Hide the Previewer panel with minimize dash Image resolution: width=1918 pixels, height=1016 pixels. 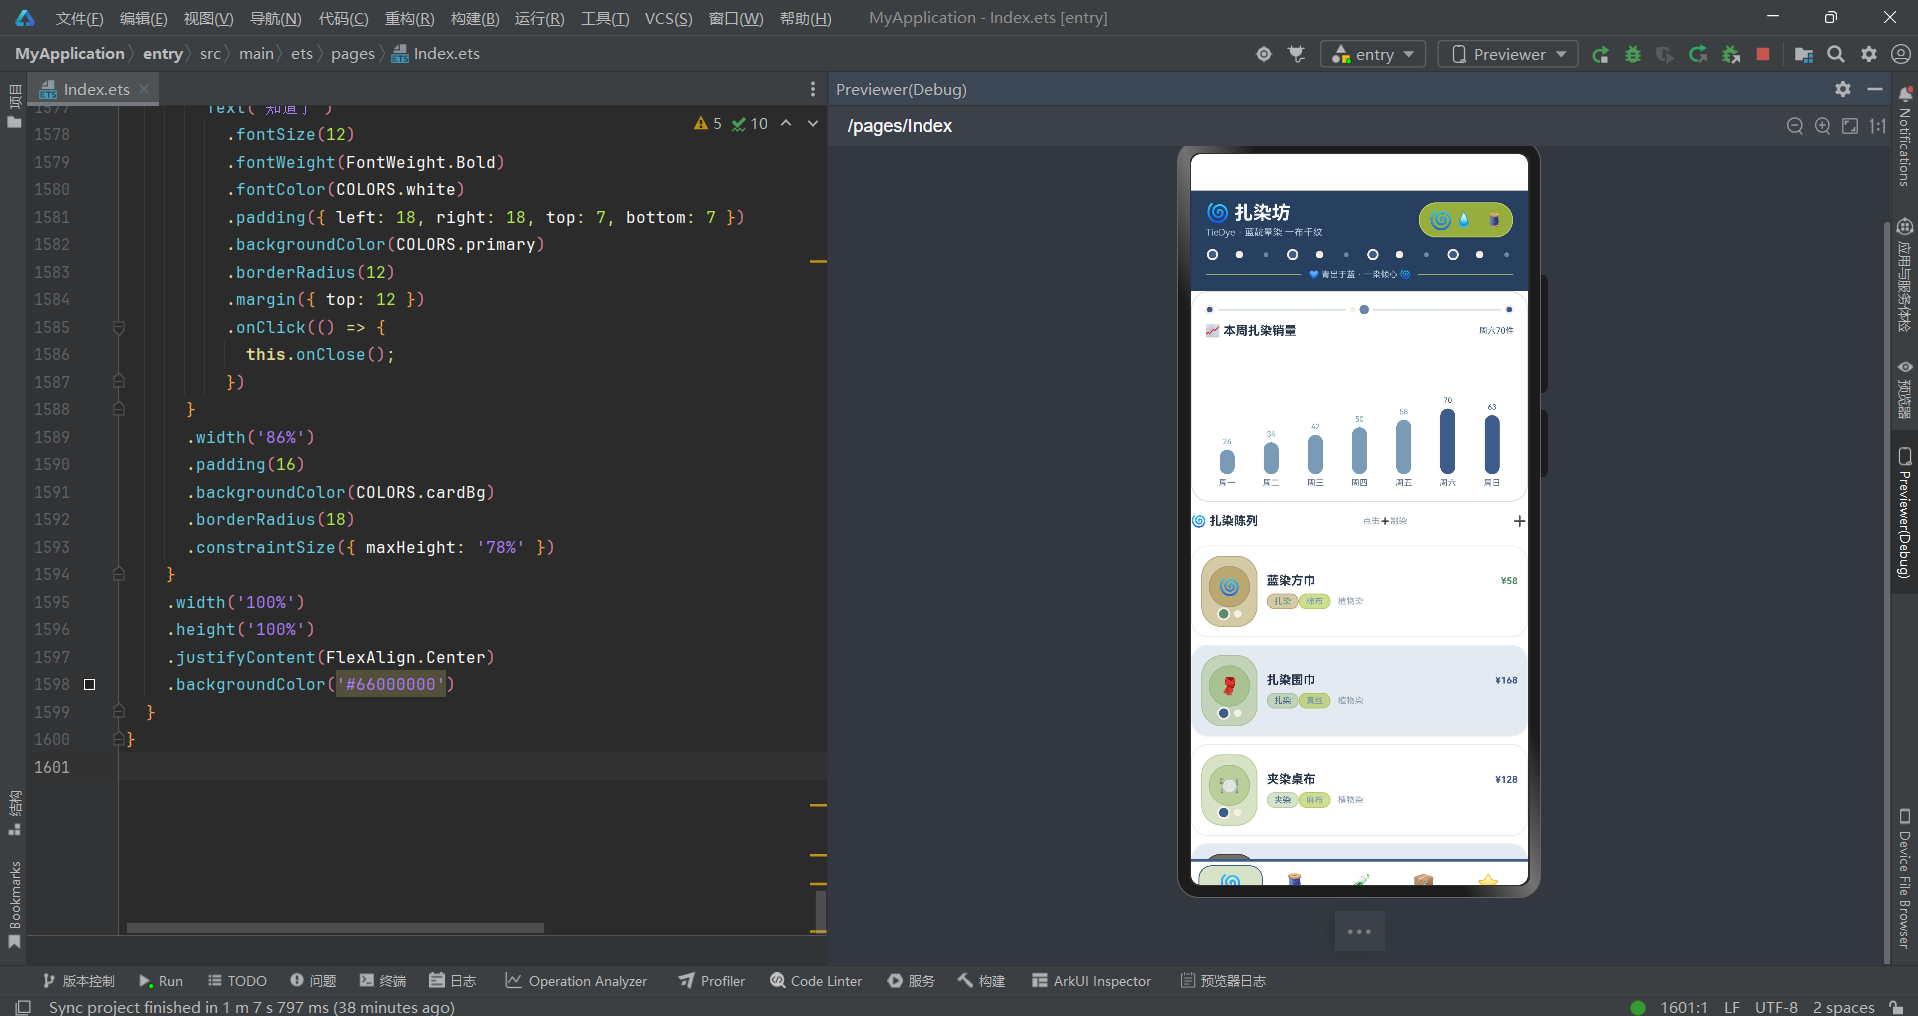tap(1875, 89)
